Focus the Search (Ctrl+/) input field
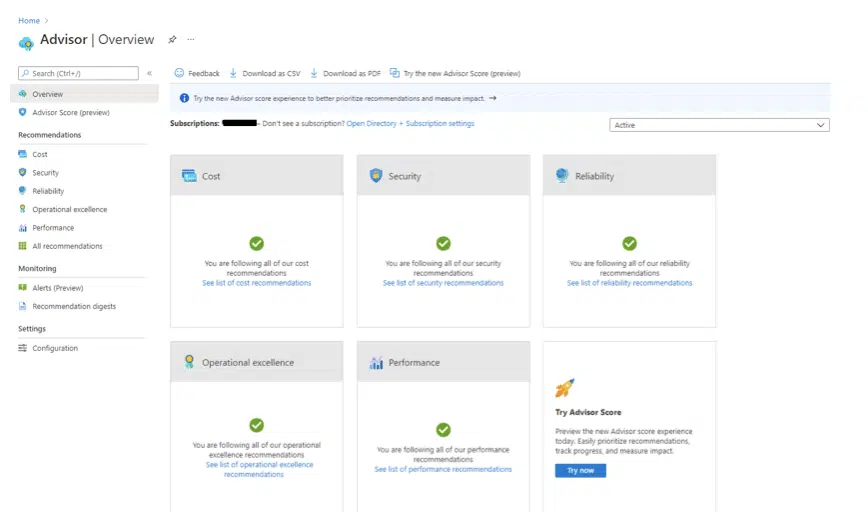This screenshot has width=868, height=524. pos(78,73)
